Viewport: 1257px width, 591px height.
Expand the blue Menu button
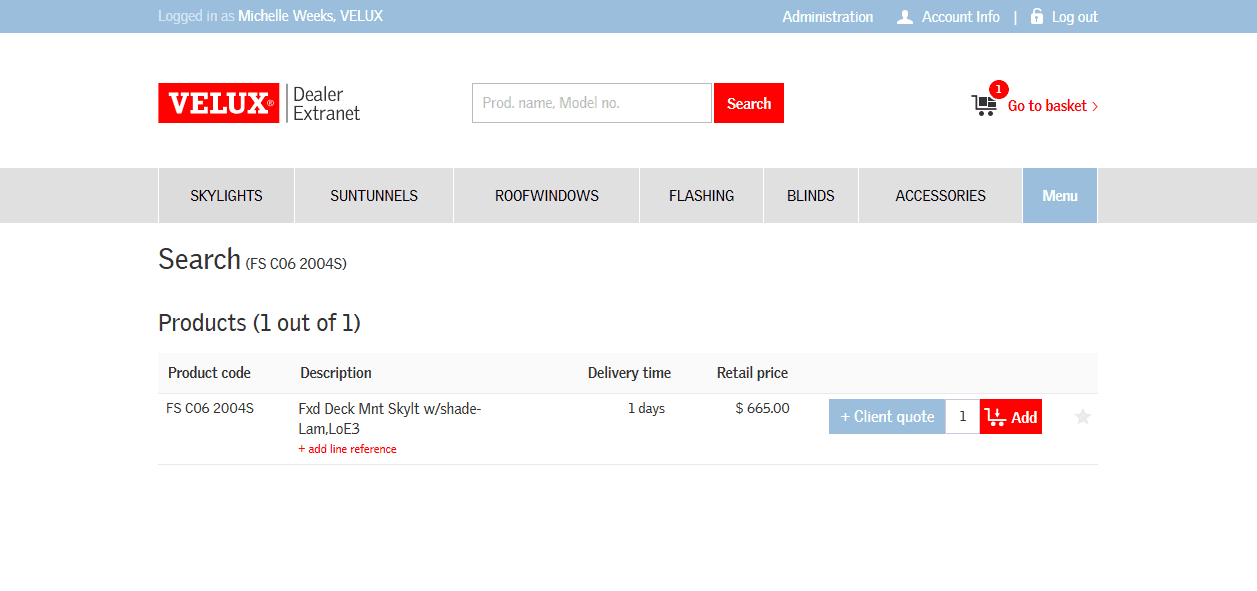coord(1060,196)
